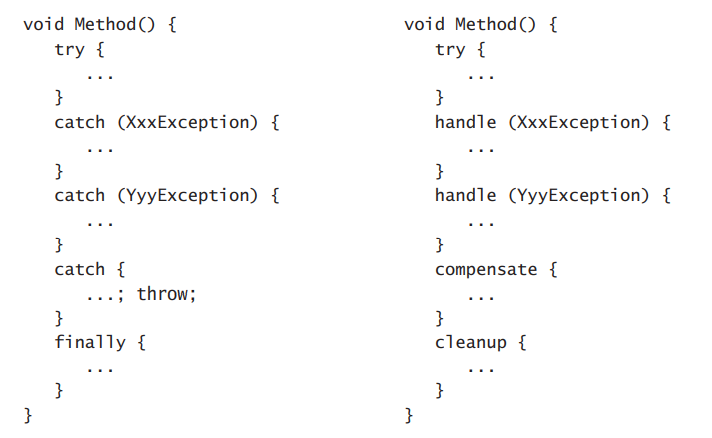712x438 pixels.
Task: Select the "try" keyword in the catch-based listing
Action: coord(70,49)
